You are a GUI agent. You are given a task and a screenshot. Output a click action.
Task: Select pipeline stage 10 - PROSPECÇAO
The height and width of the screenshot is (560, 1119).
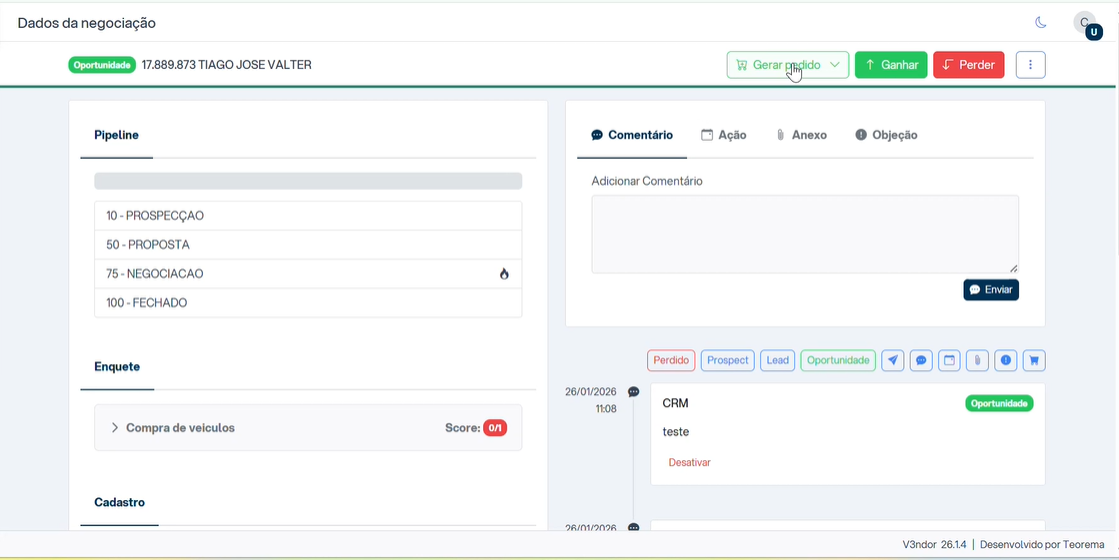[x=308, y=215]
